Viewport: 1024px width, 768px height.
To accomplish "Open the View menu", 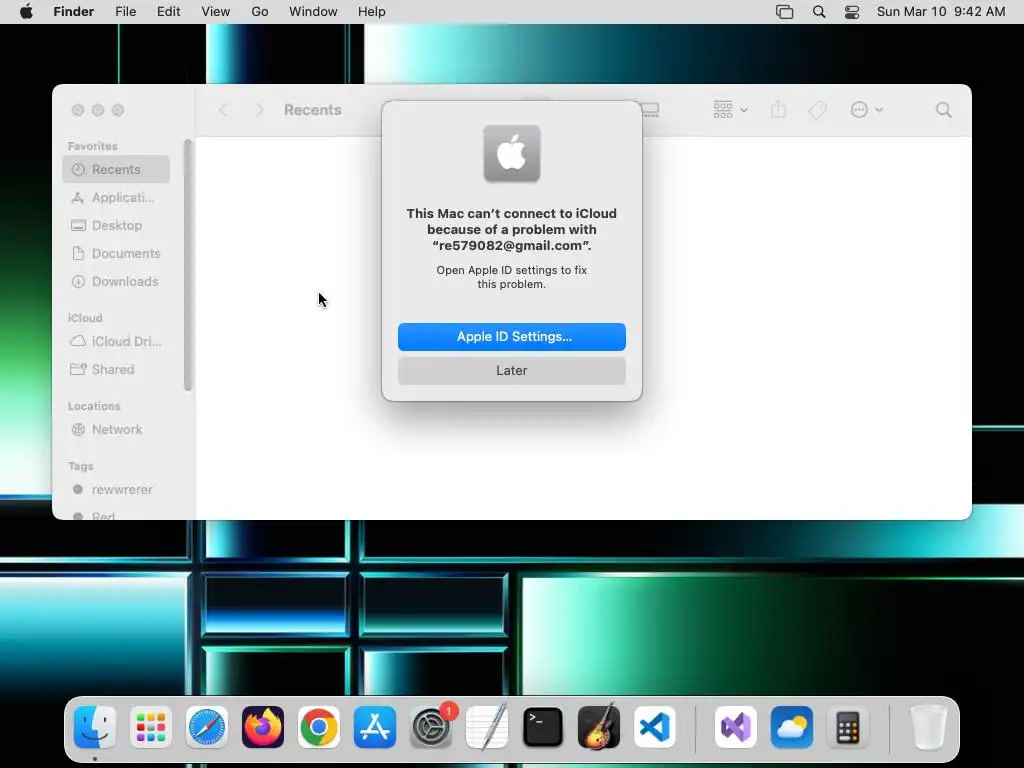I will [216, 12].
